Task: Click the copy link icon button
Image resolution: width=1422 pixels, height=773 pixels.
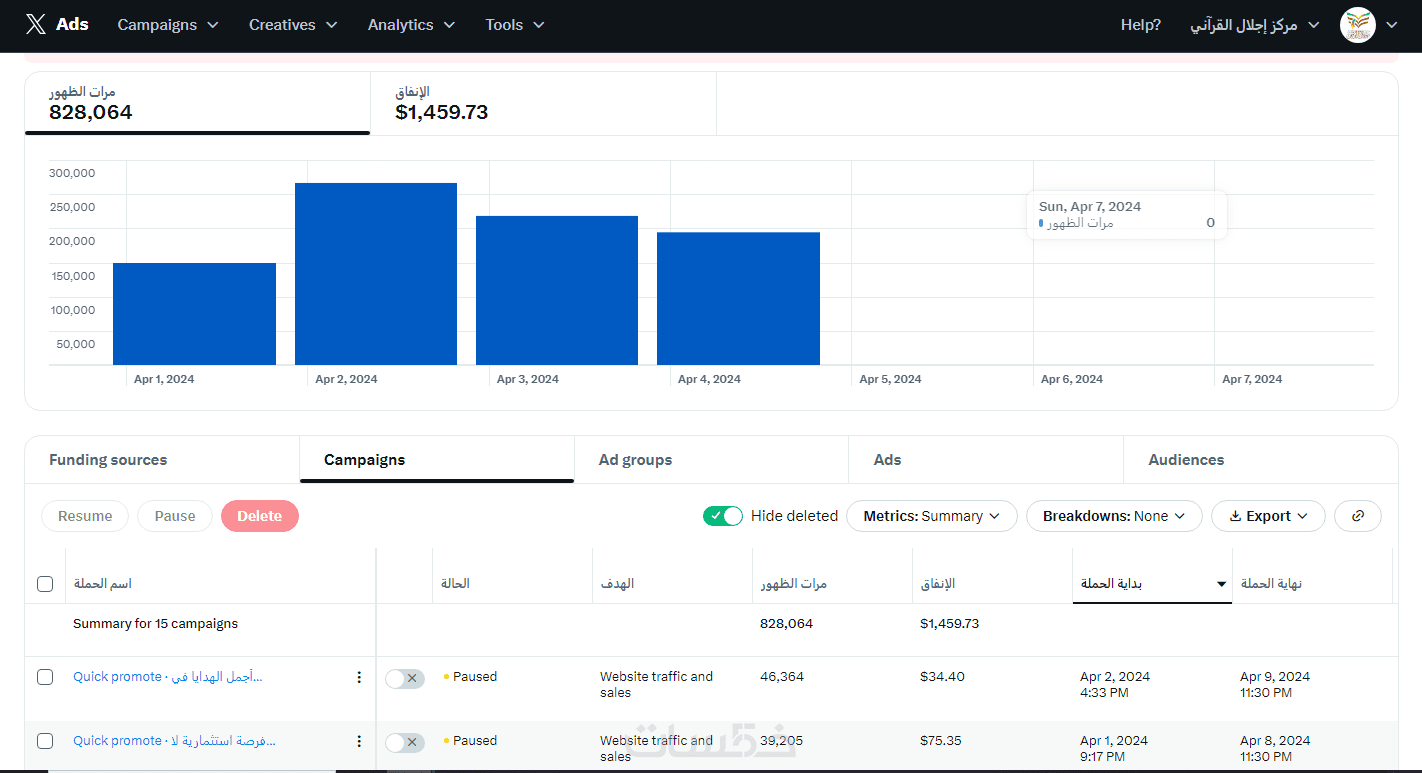Action: click(x=1358, y=516)
